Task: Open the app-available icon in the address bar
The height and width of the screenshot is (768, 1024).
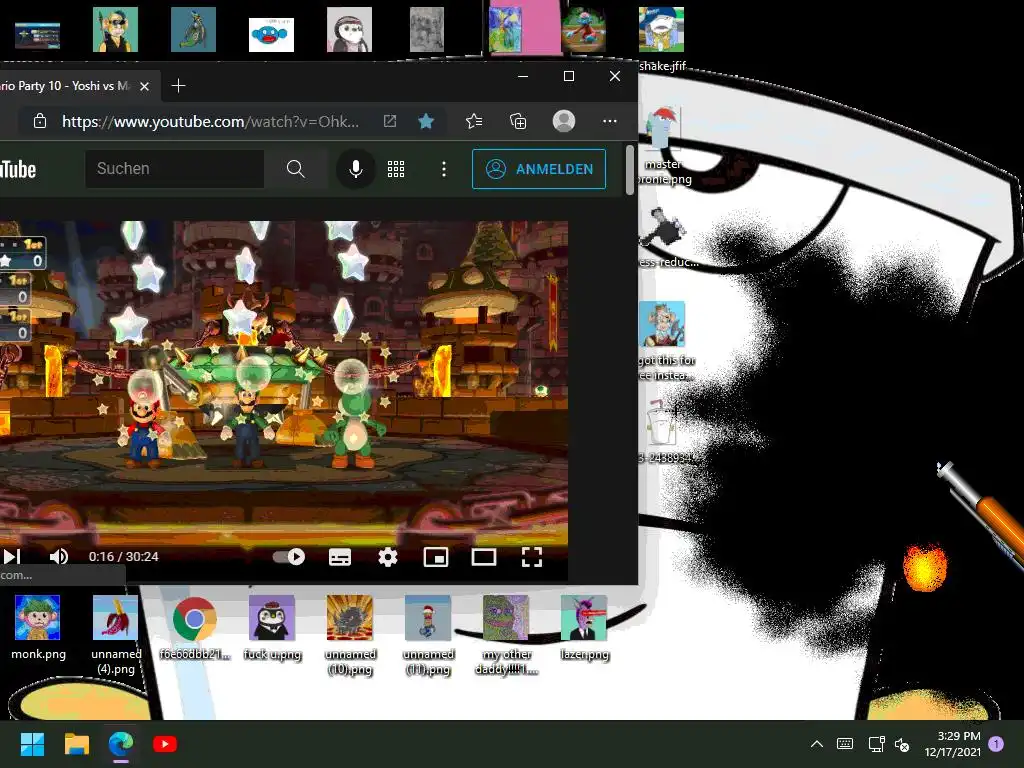Action: [x=389, y=121]
